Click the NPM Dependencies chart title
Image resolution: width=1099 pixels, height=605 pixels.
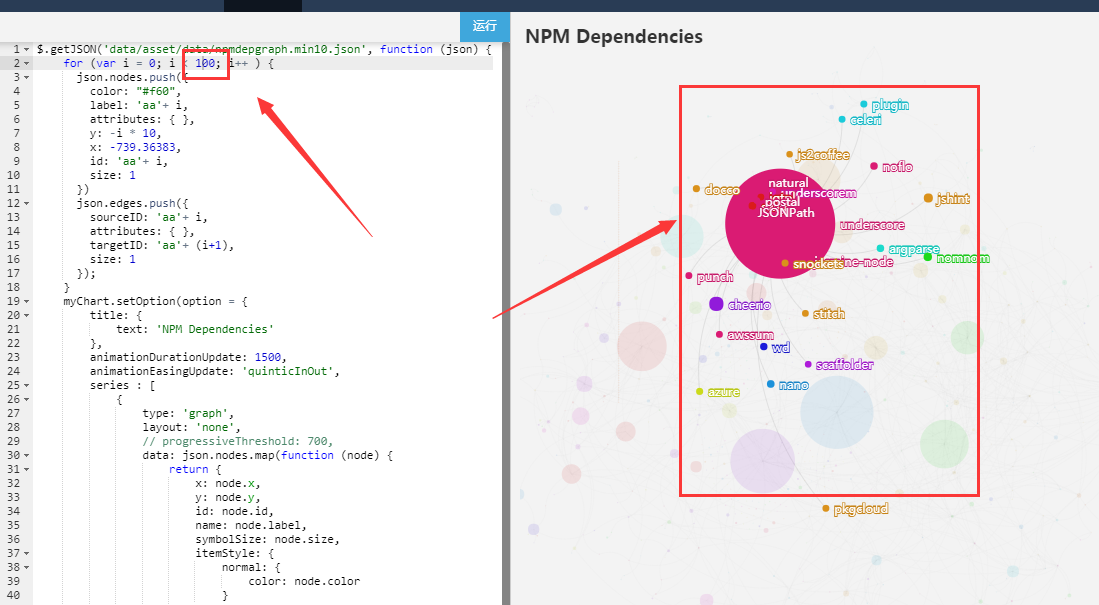click(x=614, y=36)
